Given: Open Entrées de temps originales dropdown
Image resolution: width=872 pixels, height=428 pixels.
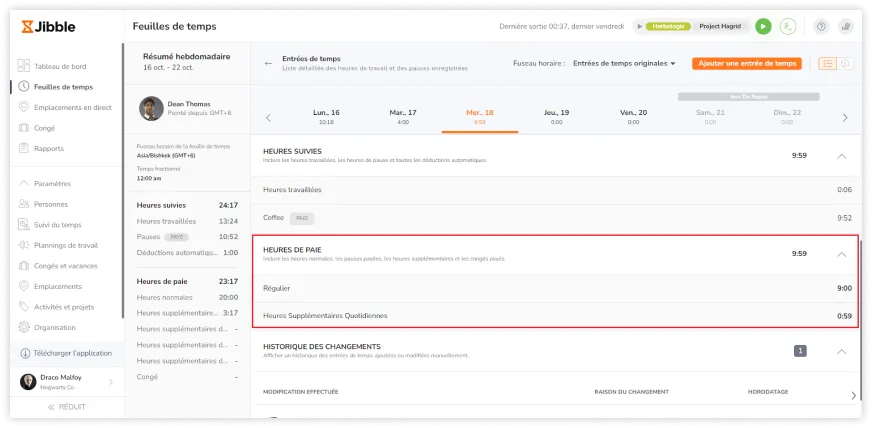Looking at the screenshot, I should coord(624,64).
